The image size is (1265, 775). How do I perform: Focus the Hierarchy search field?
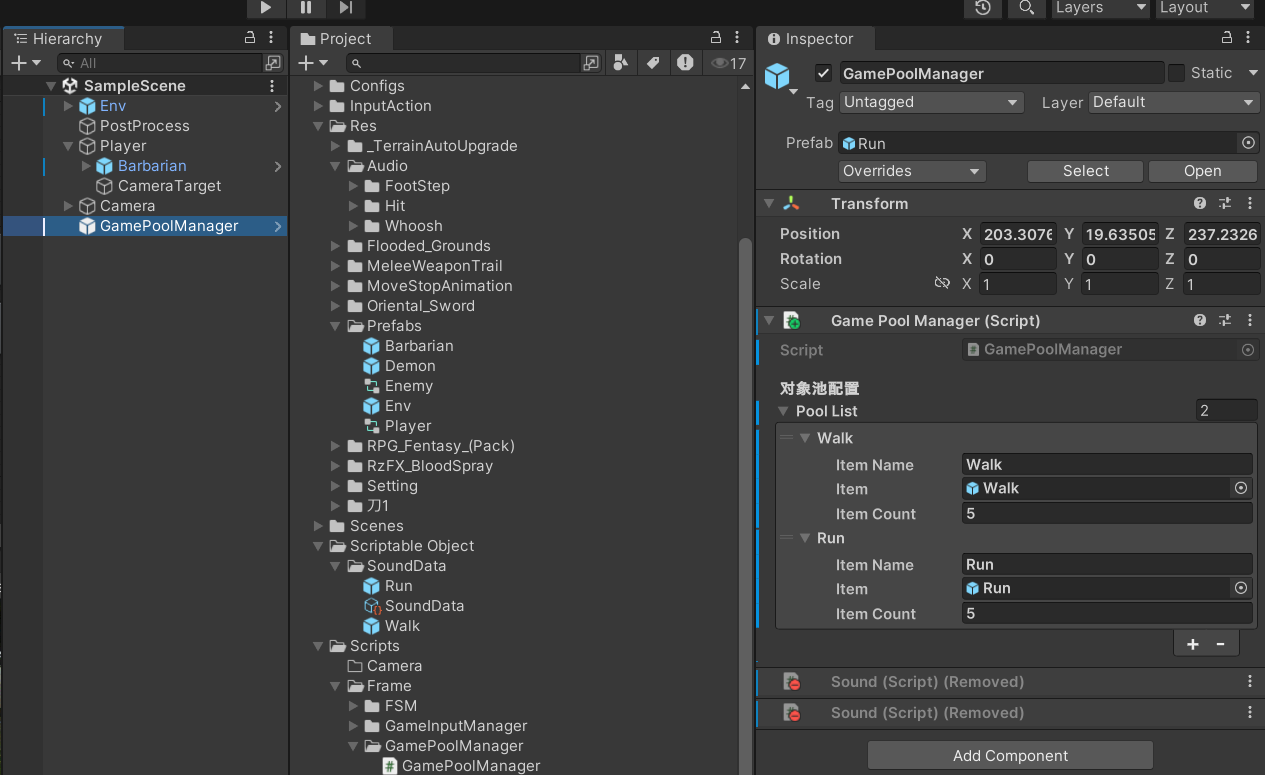coord(160,63)
